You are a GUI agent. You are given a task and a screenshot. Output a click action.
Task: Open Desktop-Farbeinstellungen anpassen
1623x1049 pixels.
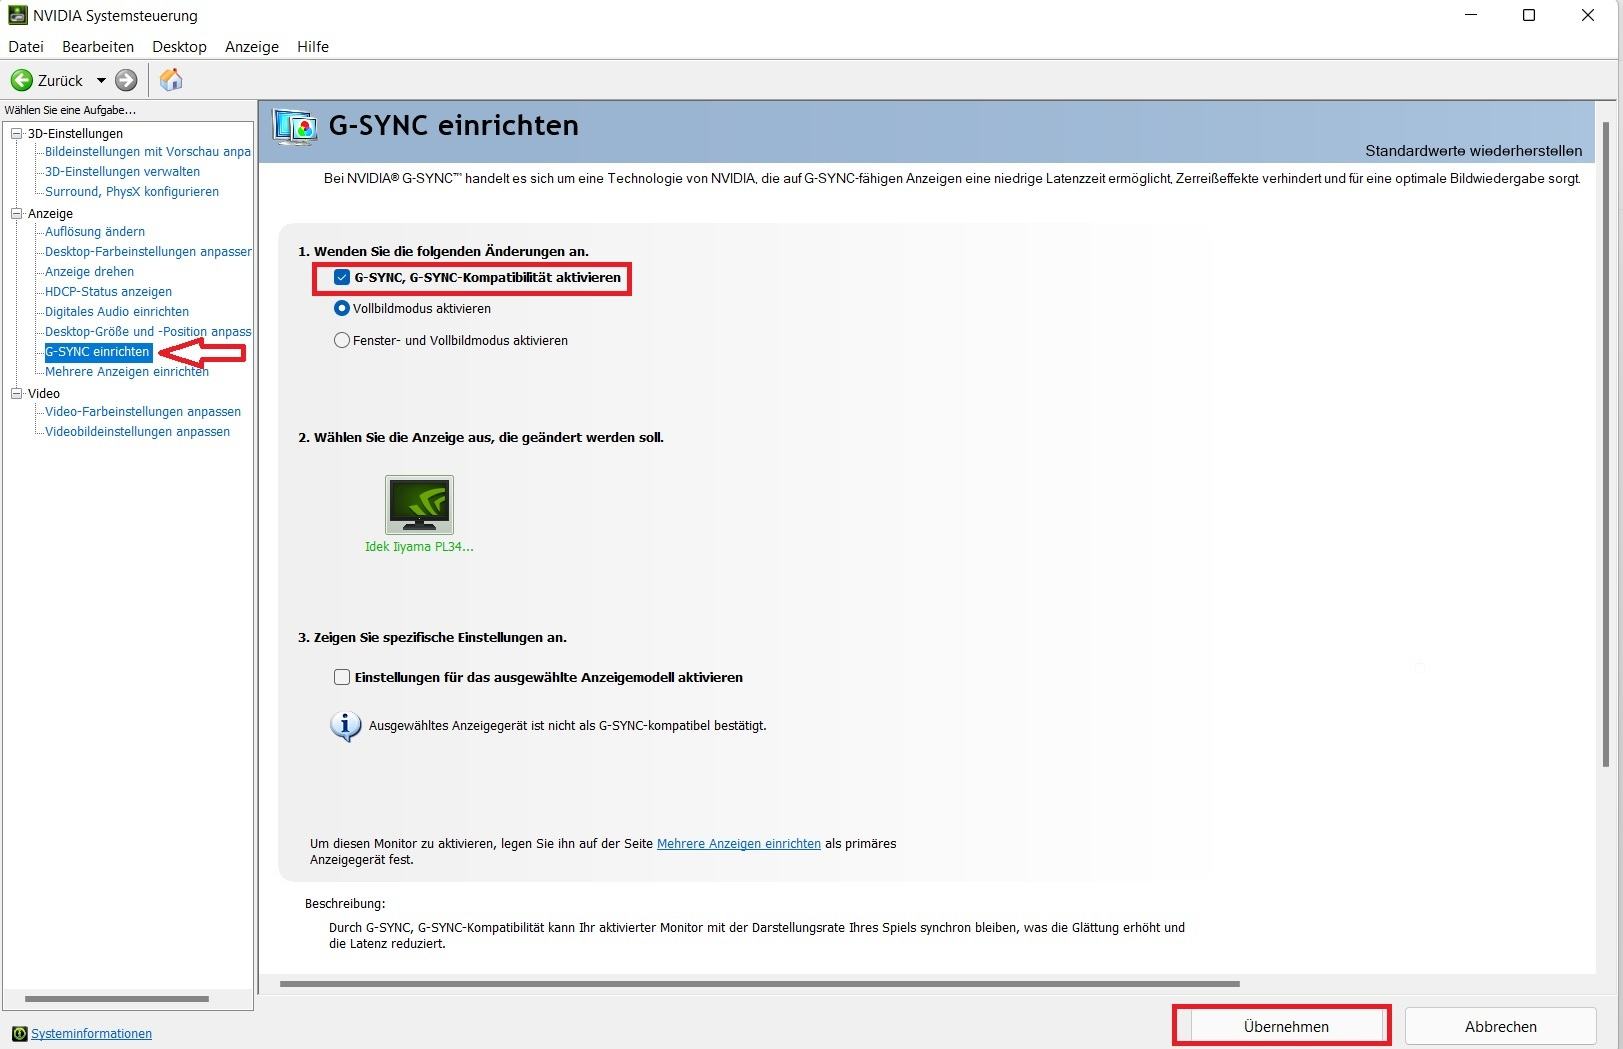point(148,252)
